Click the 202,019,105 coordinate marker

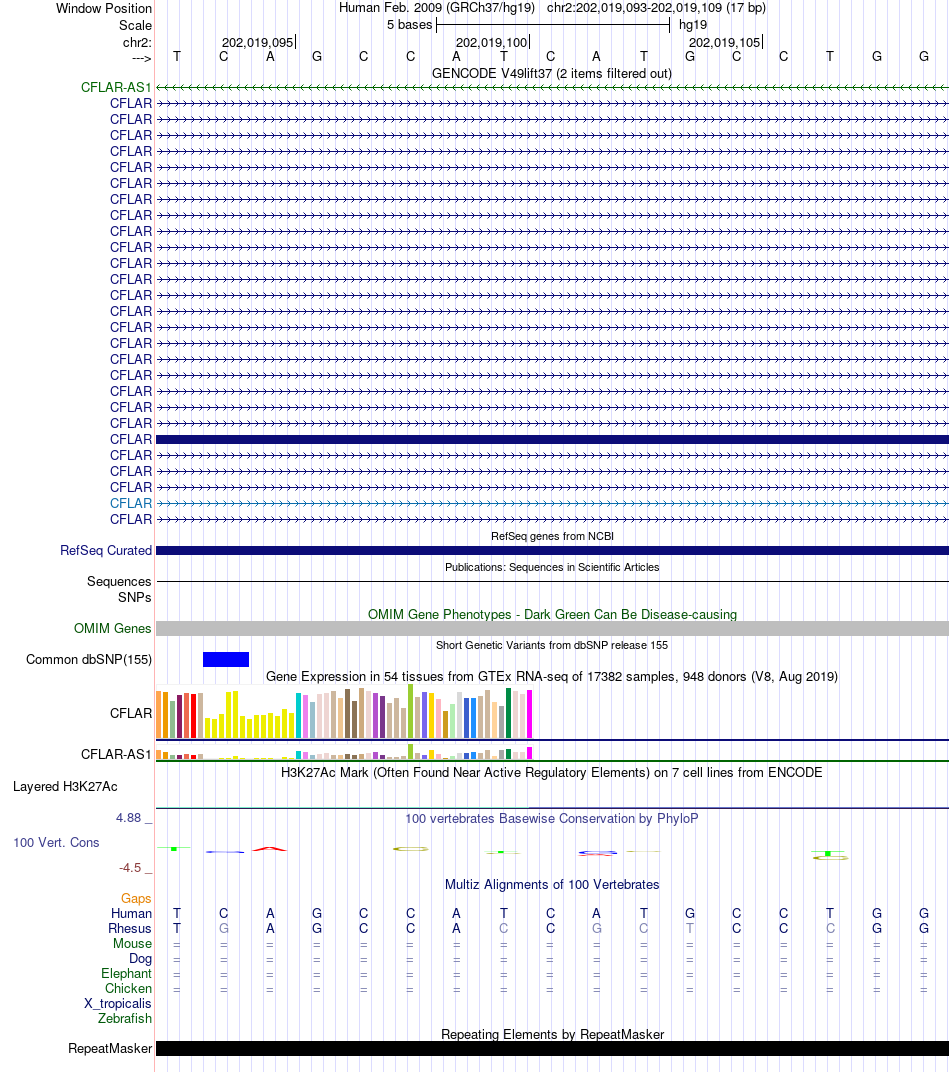pos(724,42)
